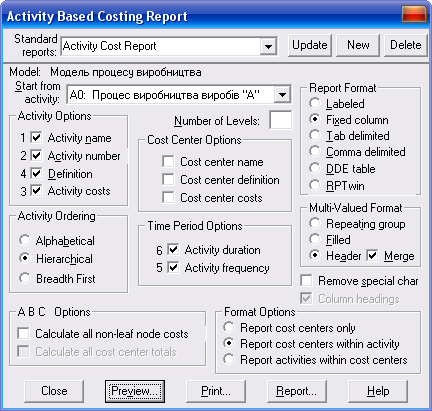Viewport: 432px width, 411px height.
Task: Click the Close button at the bottom
Action: click(x=54, y=391)
